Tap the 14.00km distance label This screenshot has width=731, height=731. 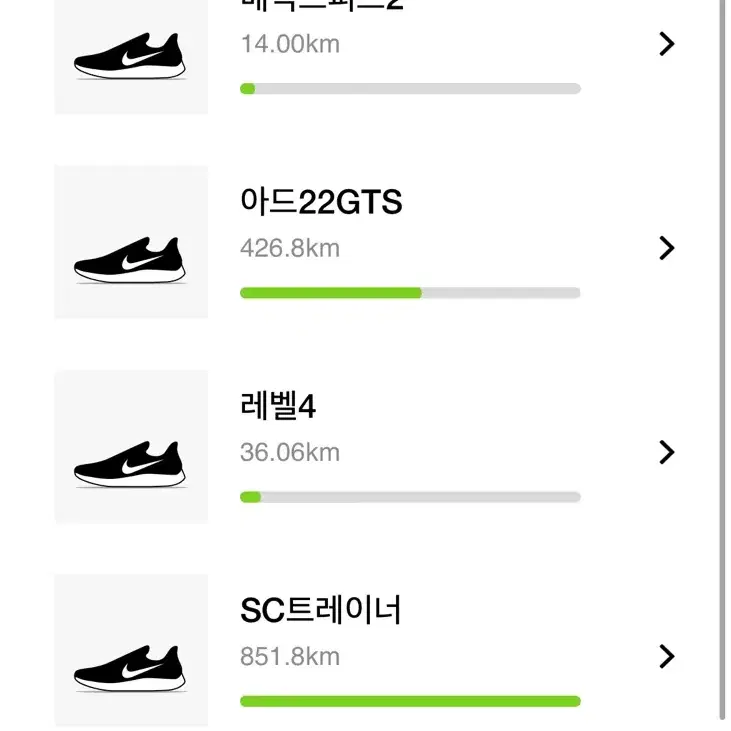tap(290, 44)
